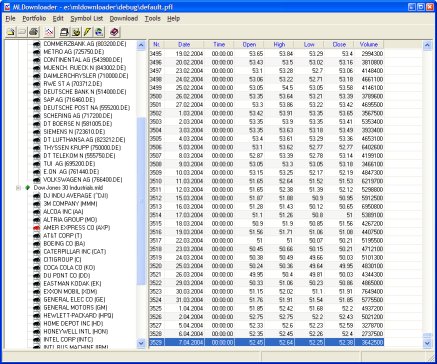437x364 pixels.
Task: Select DT TELEKOM N (555750.DE)
Action: [79, 156]
